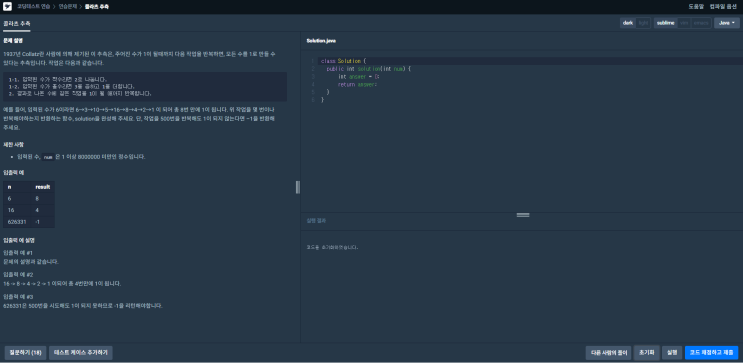Open the 연습문제 breadcrumb link
The height and width of the screenshot is (363, 743).
[68, 7]
